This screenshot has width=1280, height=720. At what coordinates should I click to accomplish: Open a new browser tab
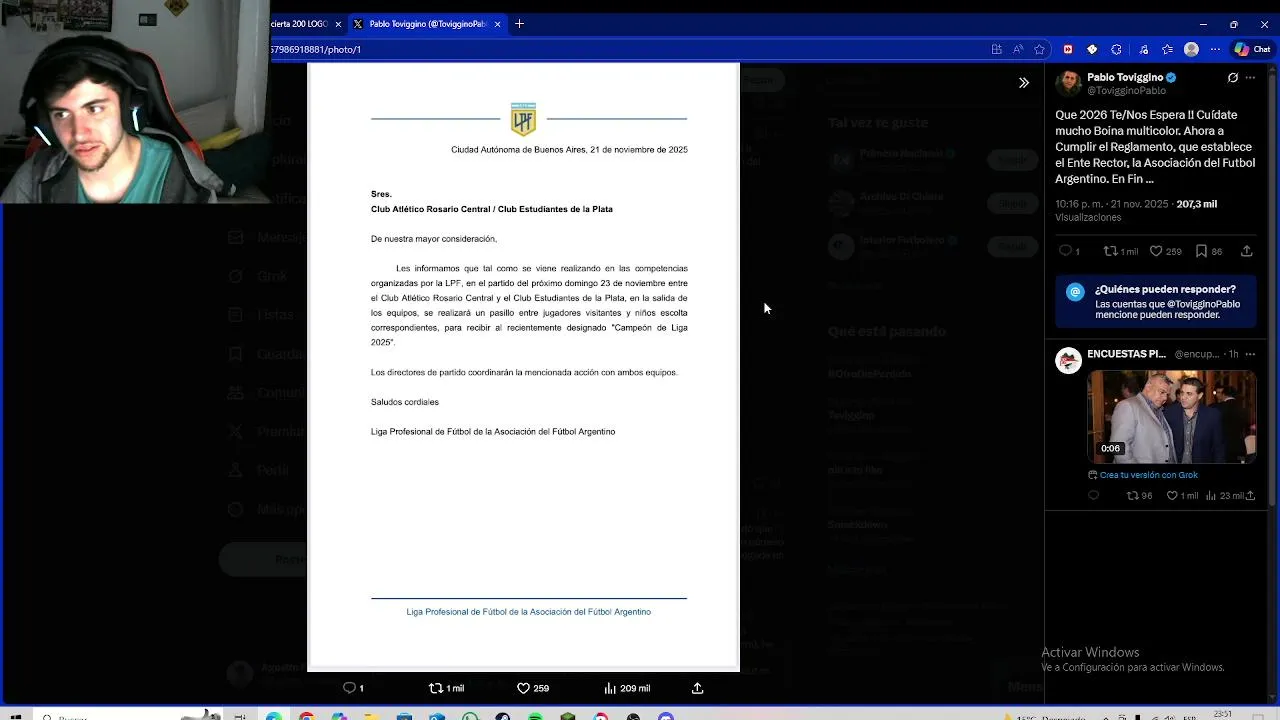pos(519,24)
